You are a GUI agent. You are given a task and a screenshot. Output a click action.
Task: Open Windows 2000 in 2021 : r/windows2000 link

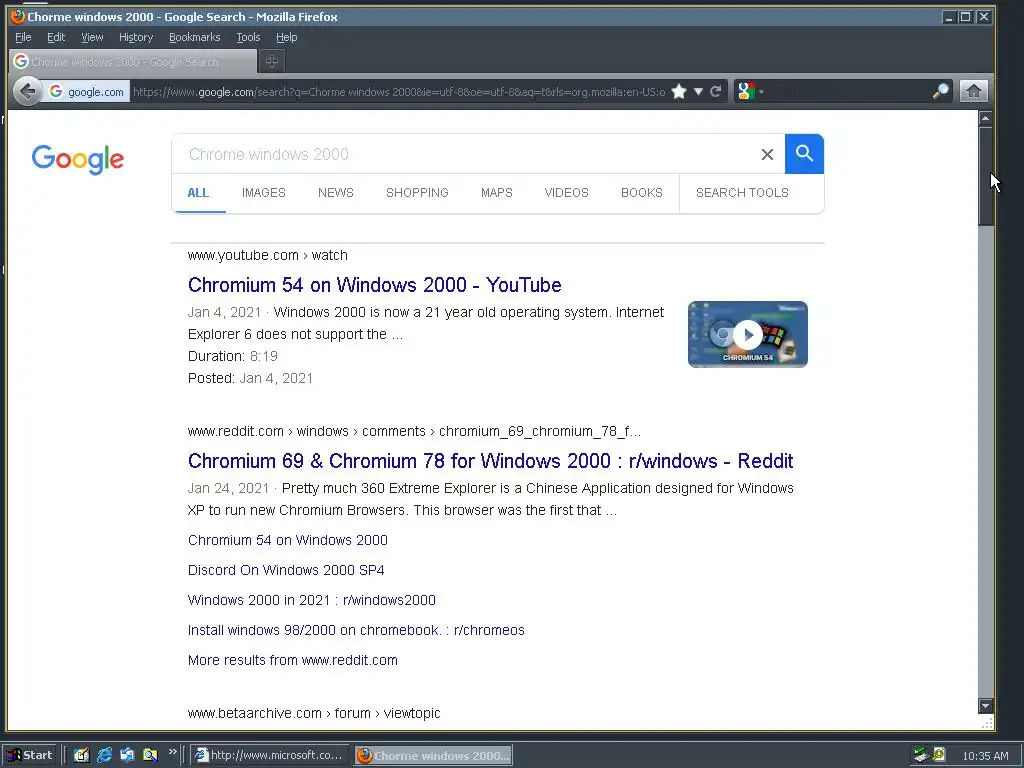click(x=312, y=600)
